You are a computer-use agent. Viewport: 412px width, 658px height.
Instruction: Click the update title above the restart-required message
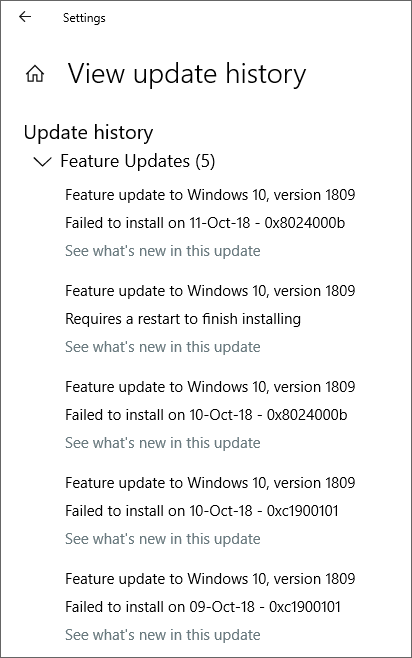(x=210, y=291)
